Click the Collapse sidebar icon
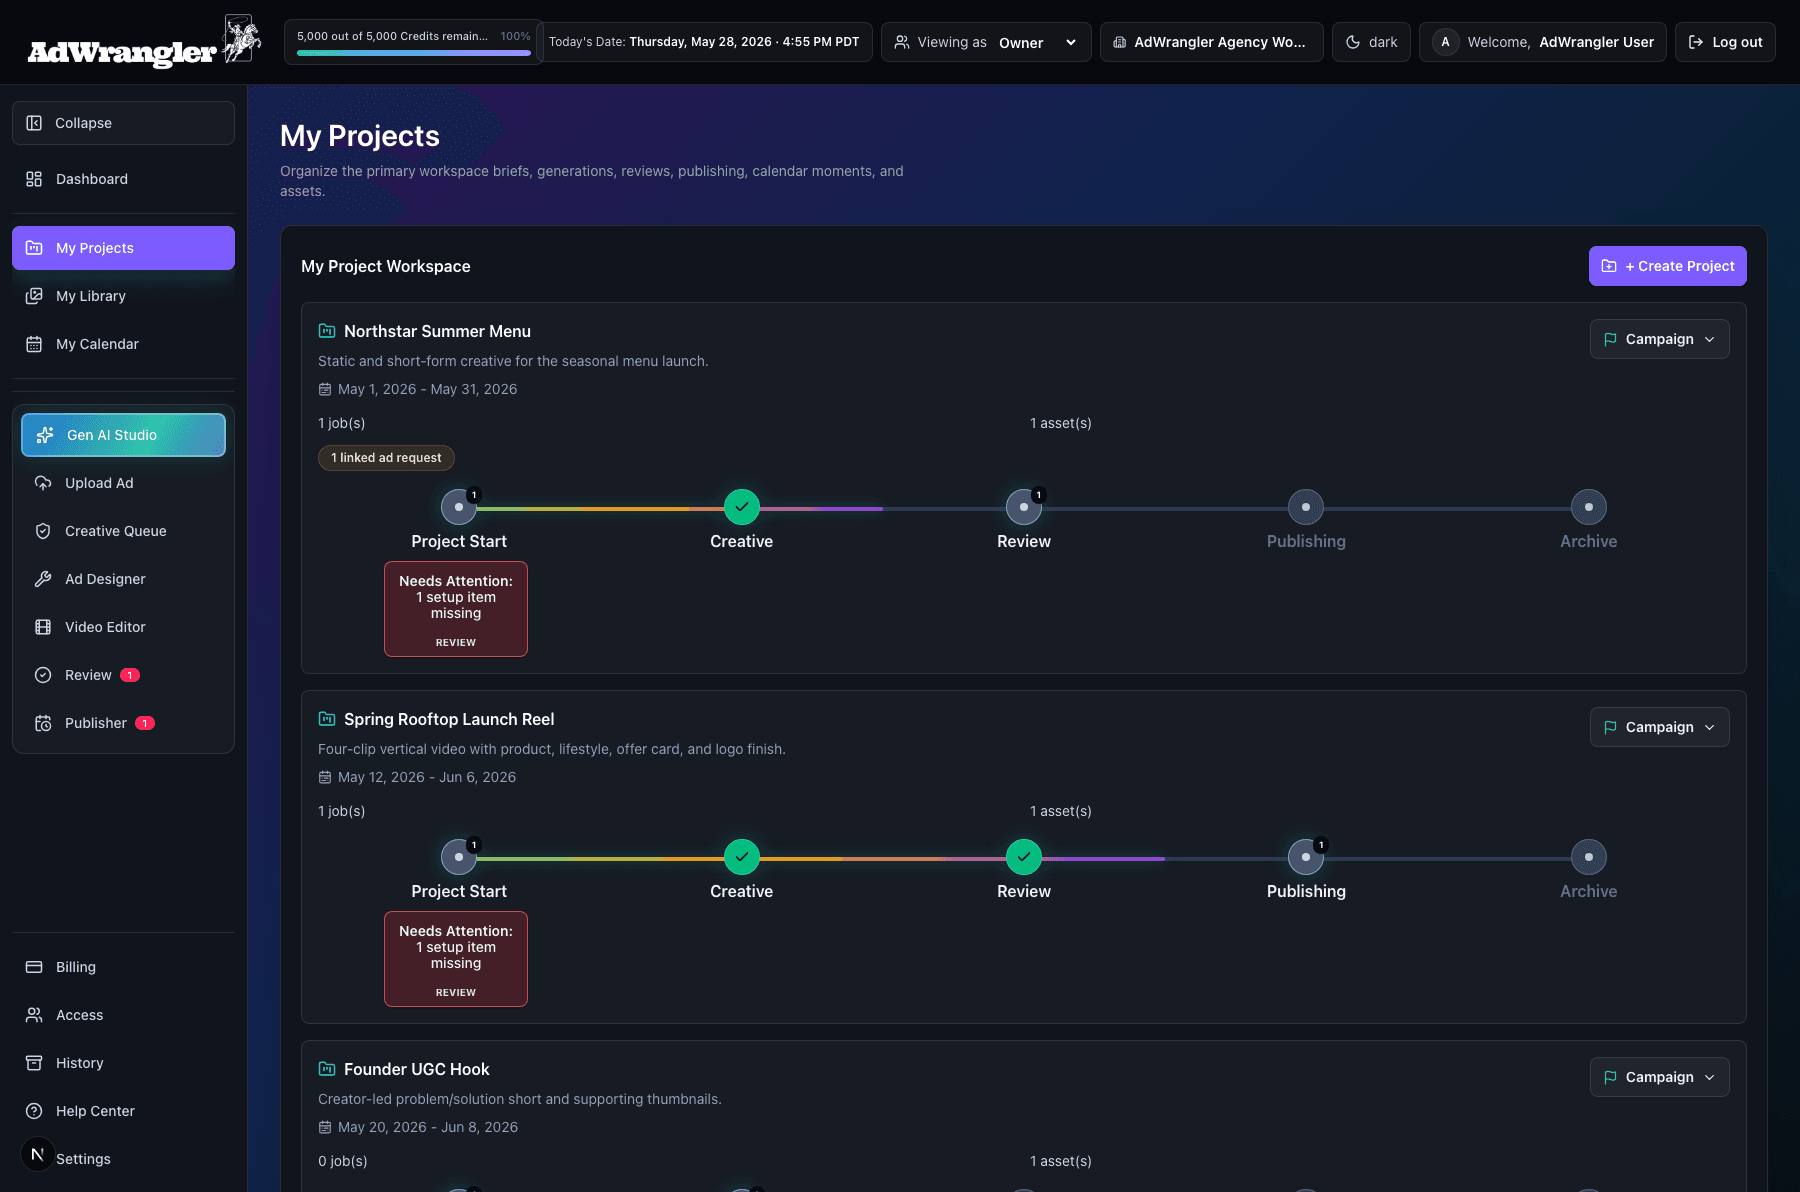Screen dimensions: 1800x1192 click(34, 123)
